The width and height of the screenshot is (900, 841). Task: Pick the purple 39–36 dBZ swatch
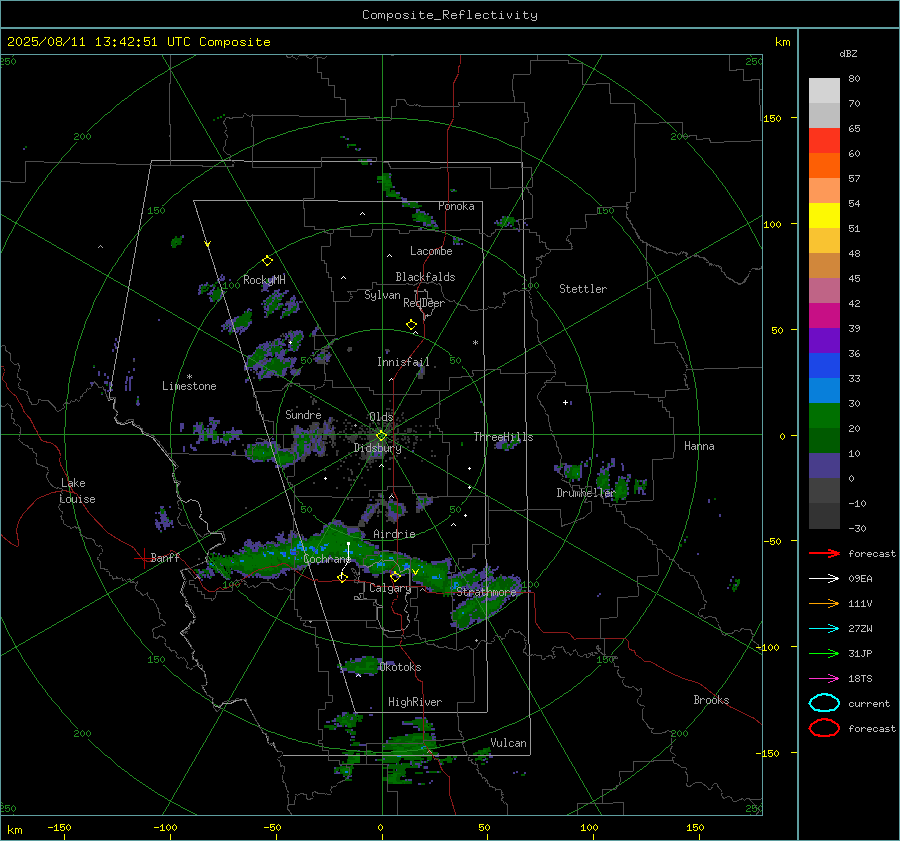(x=824, y=340)
